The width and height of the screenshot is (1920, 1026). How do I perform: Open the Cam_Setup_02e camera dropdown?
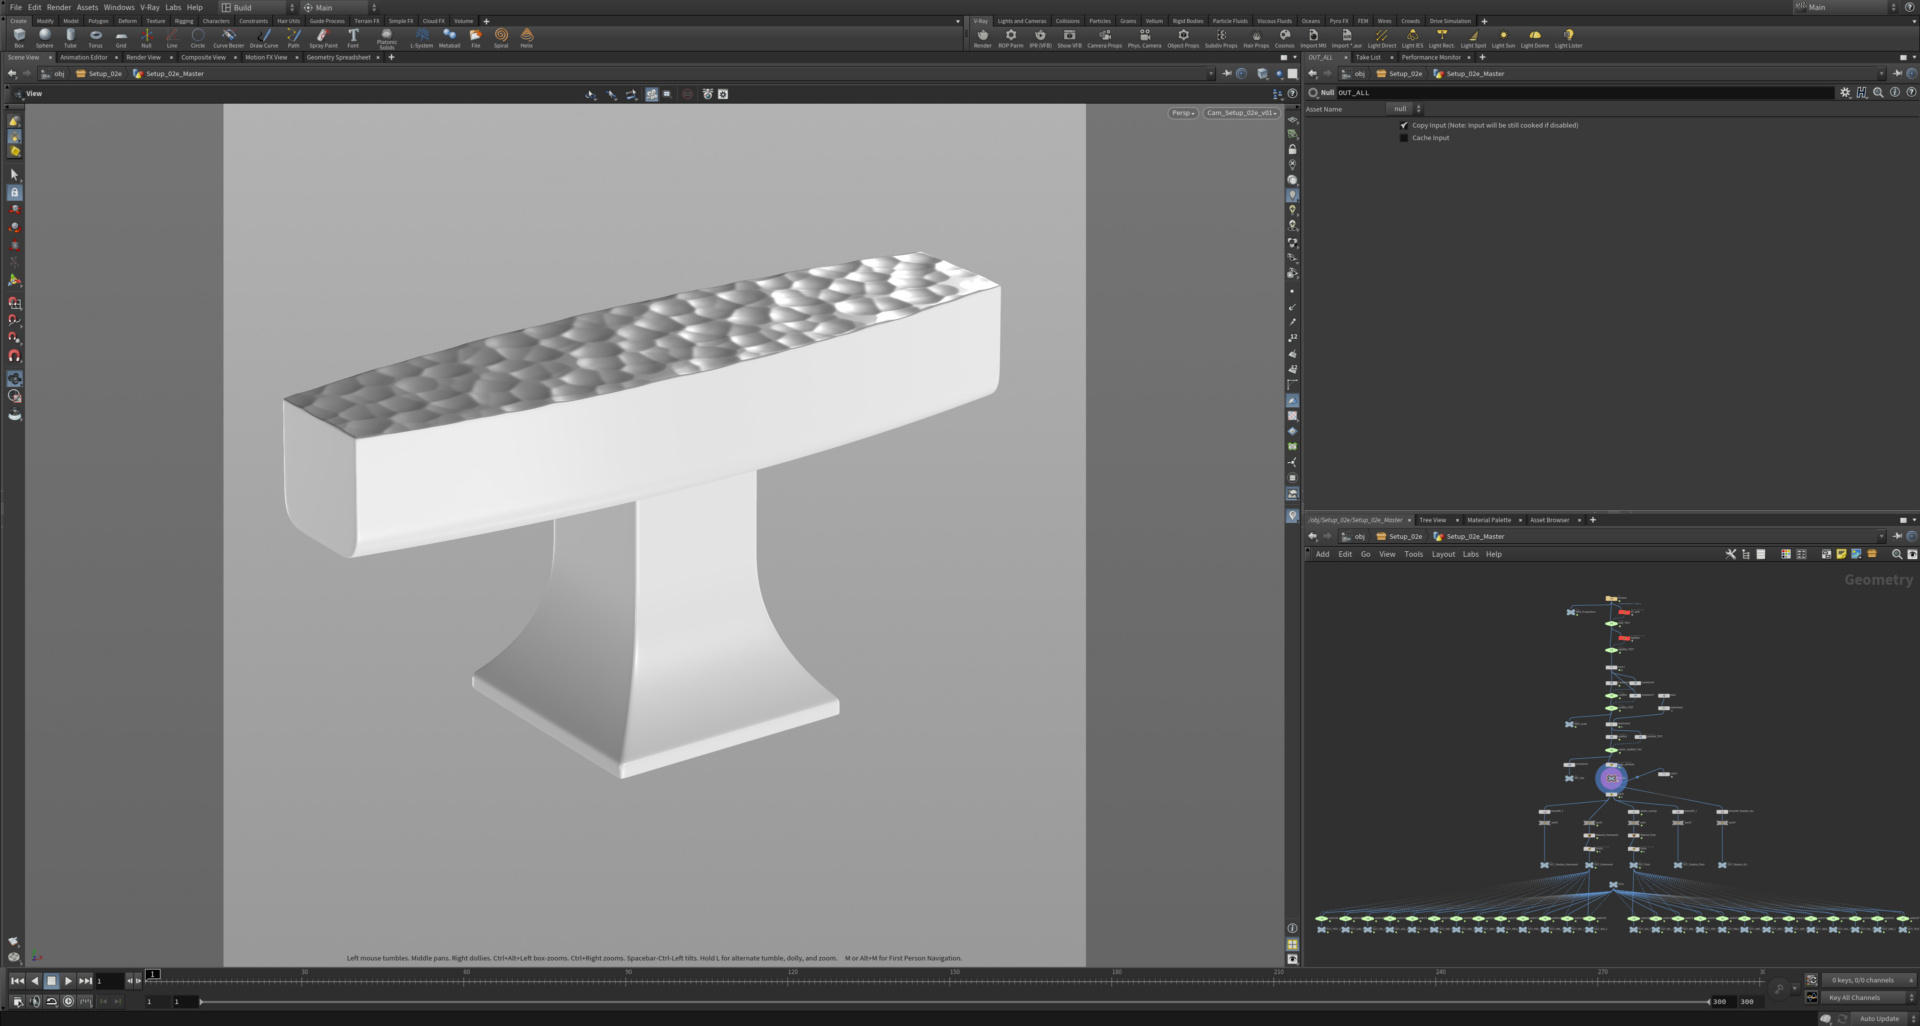[x=1241, y=113]
